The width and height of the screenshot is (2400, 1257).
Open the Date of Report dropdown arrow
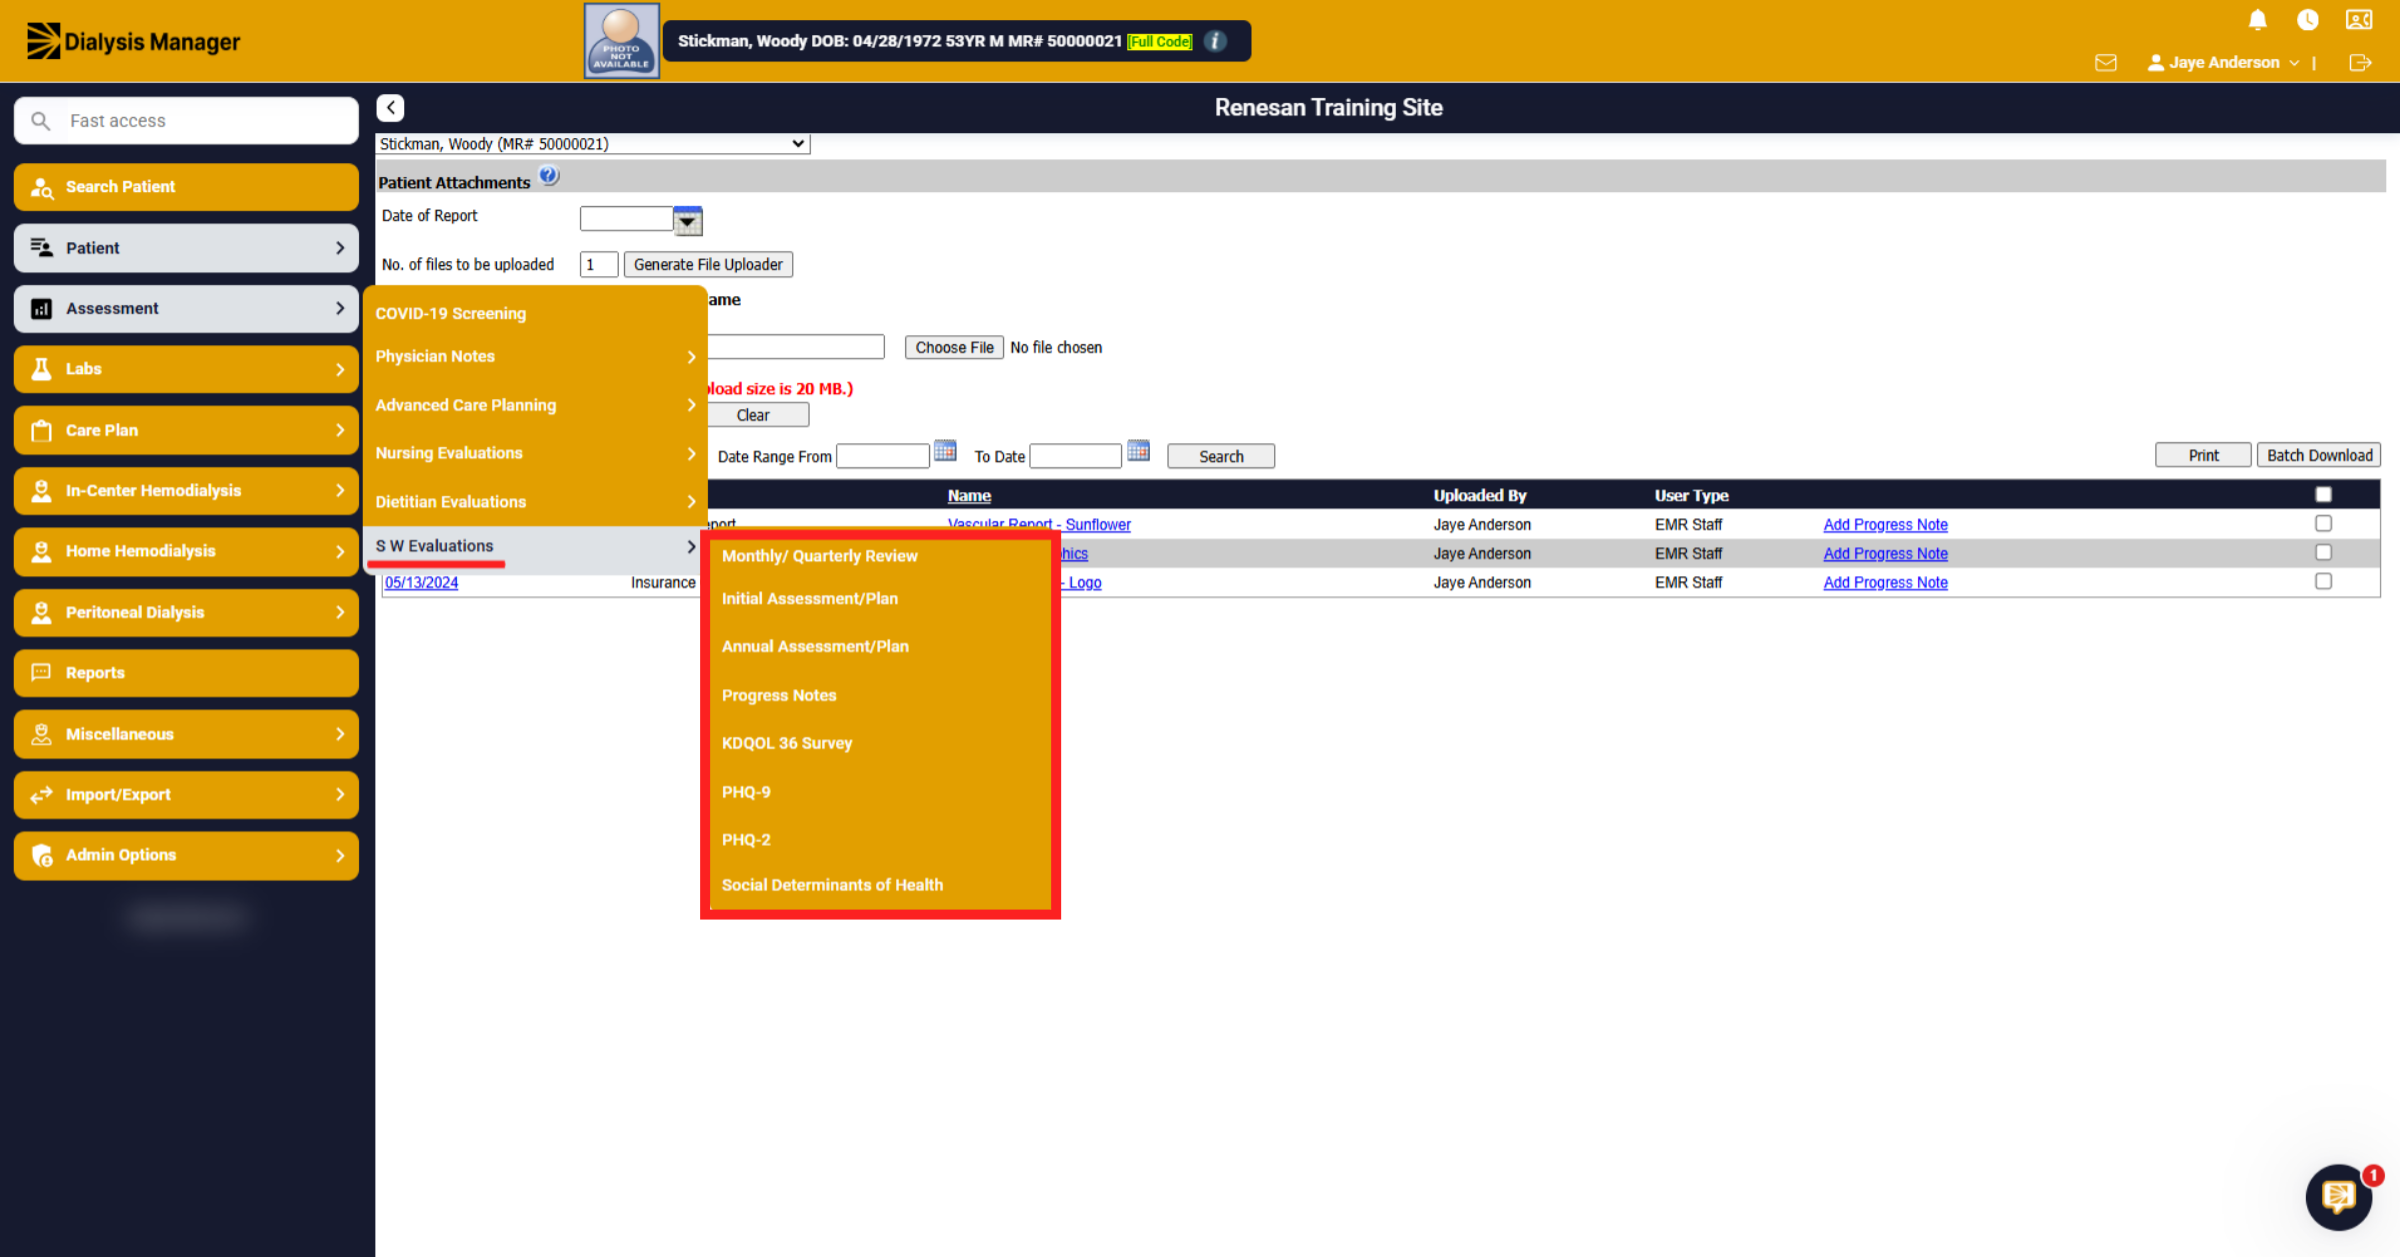pyautogui.click(x=688, y=220)
